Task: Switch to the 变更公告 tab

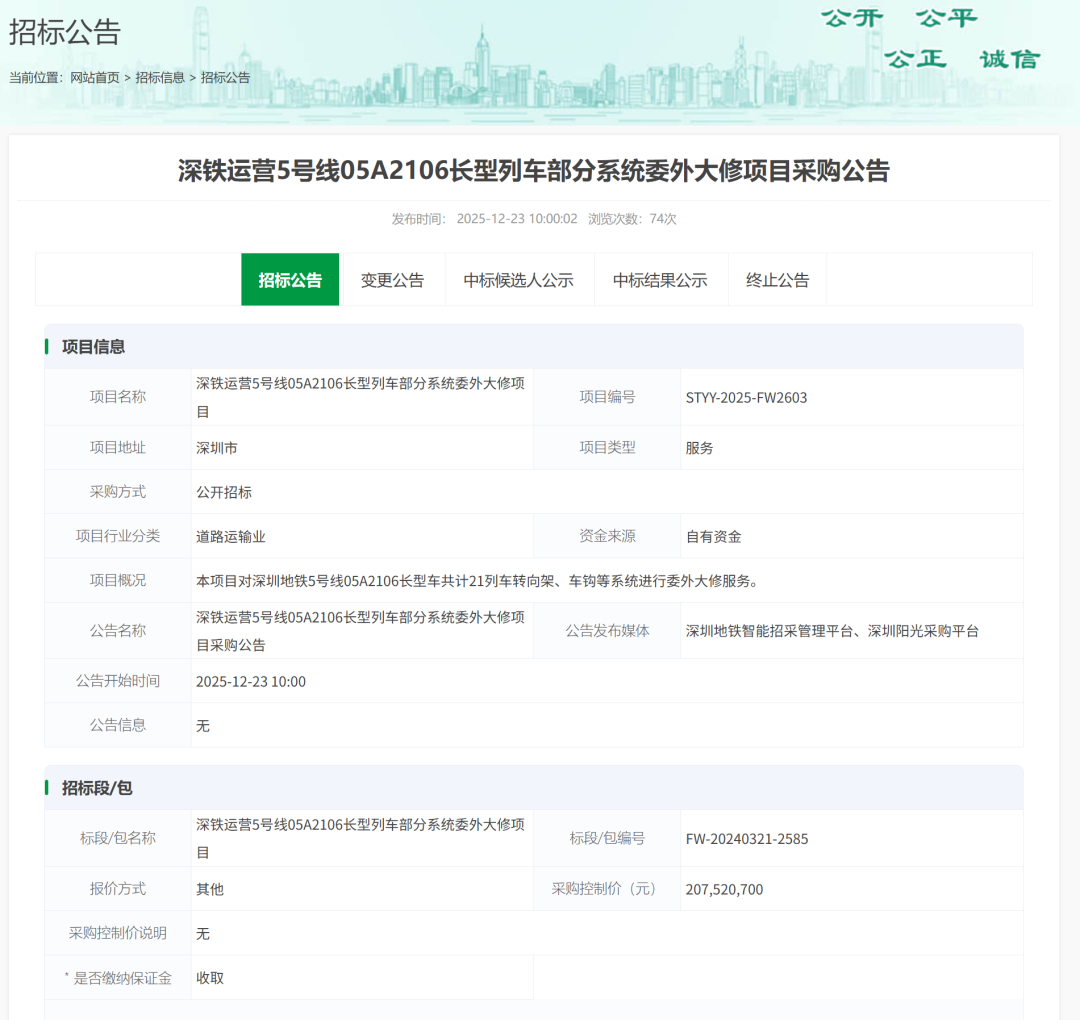Action: click(392, 280)
